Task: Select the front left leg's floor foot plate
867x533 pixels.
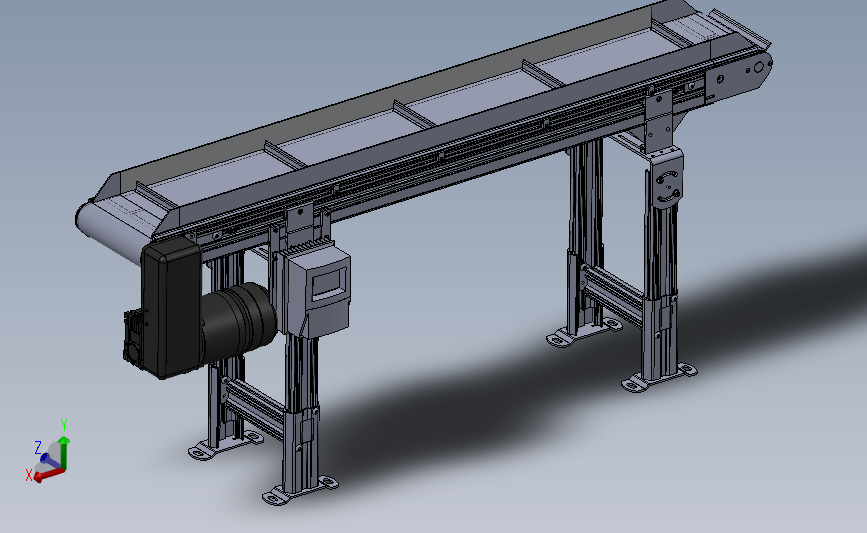Action: coord(300,491)
